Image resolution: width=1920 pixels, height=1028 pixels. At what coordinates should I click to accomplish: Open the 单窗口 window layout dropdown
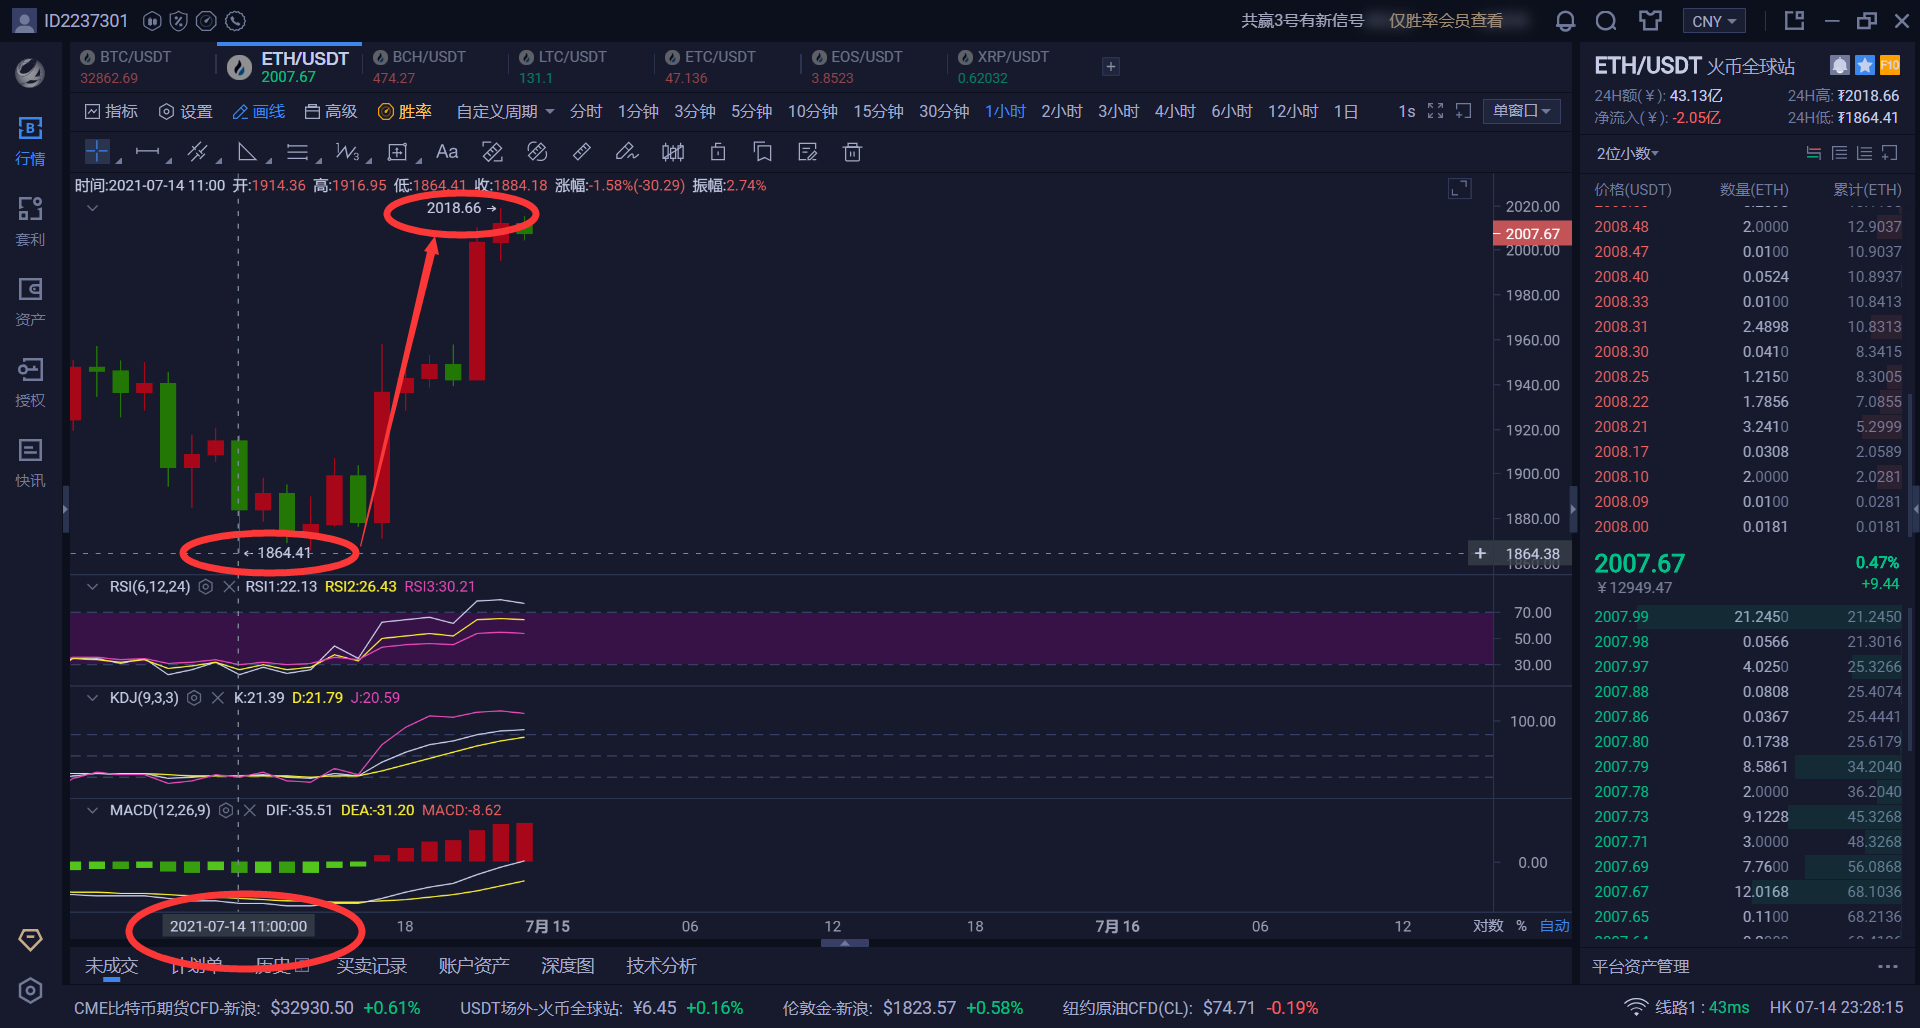(x=1522, y=111)
